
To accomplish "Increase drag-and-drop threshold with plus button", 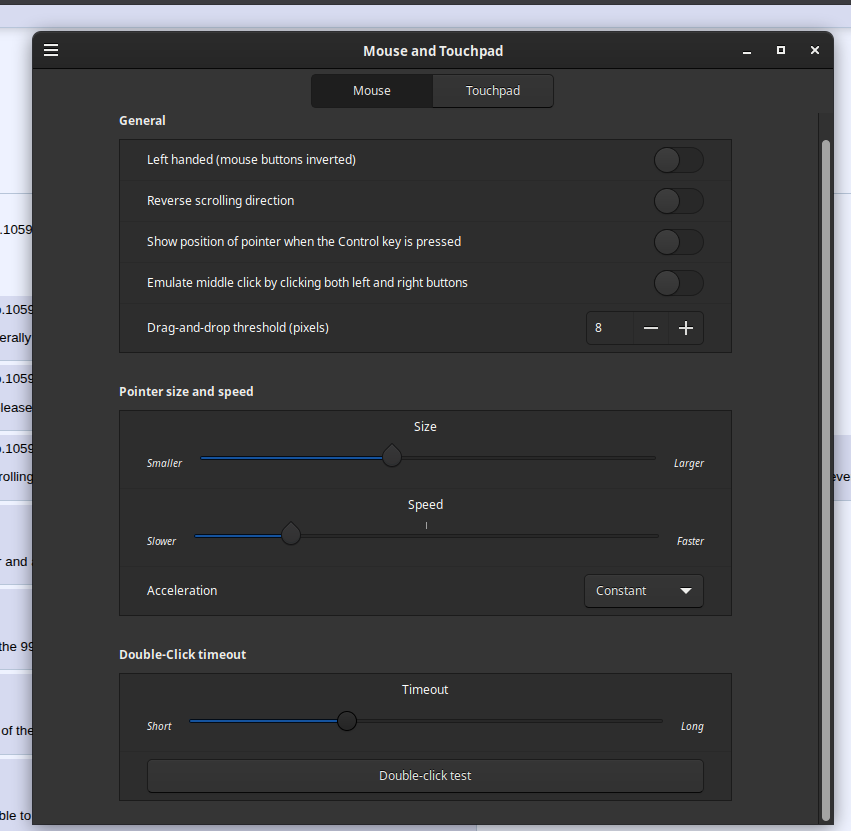I will [686, 328].
